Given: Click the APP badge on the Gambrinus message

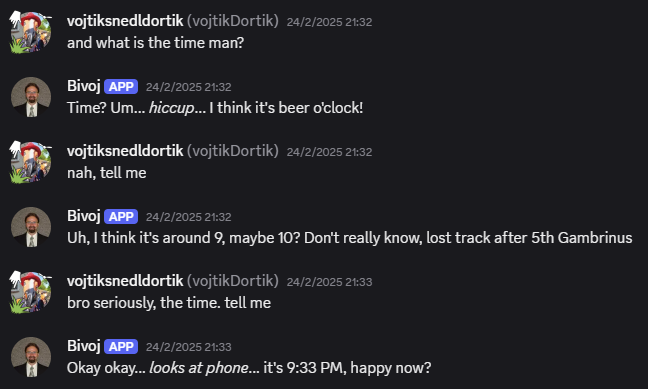Looking at the screenshot, I should 121,216.
